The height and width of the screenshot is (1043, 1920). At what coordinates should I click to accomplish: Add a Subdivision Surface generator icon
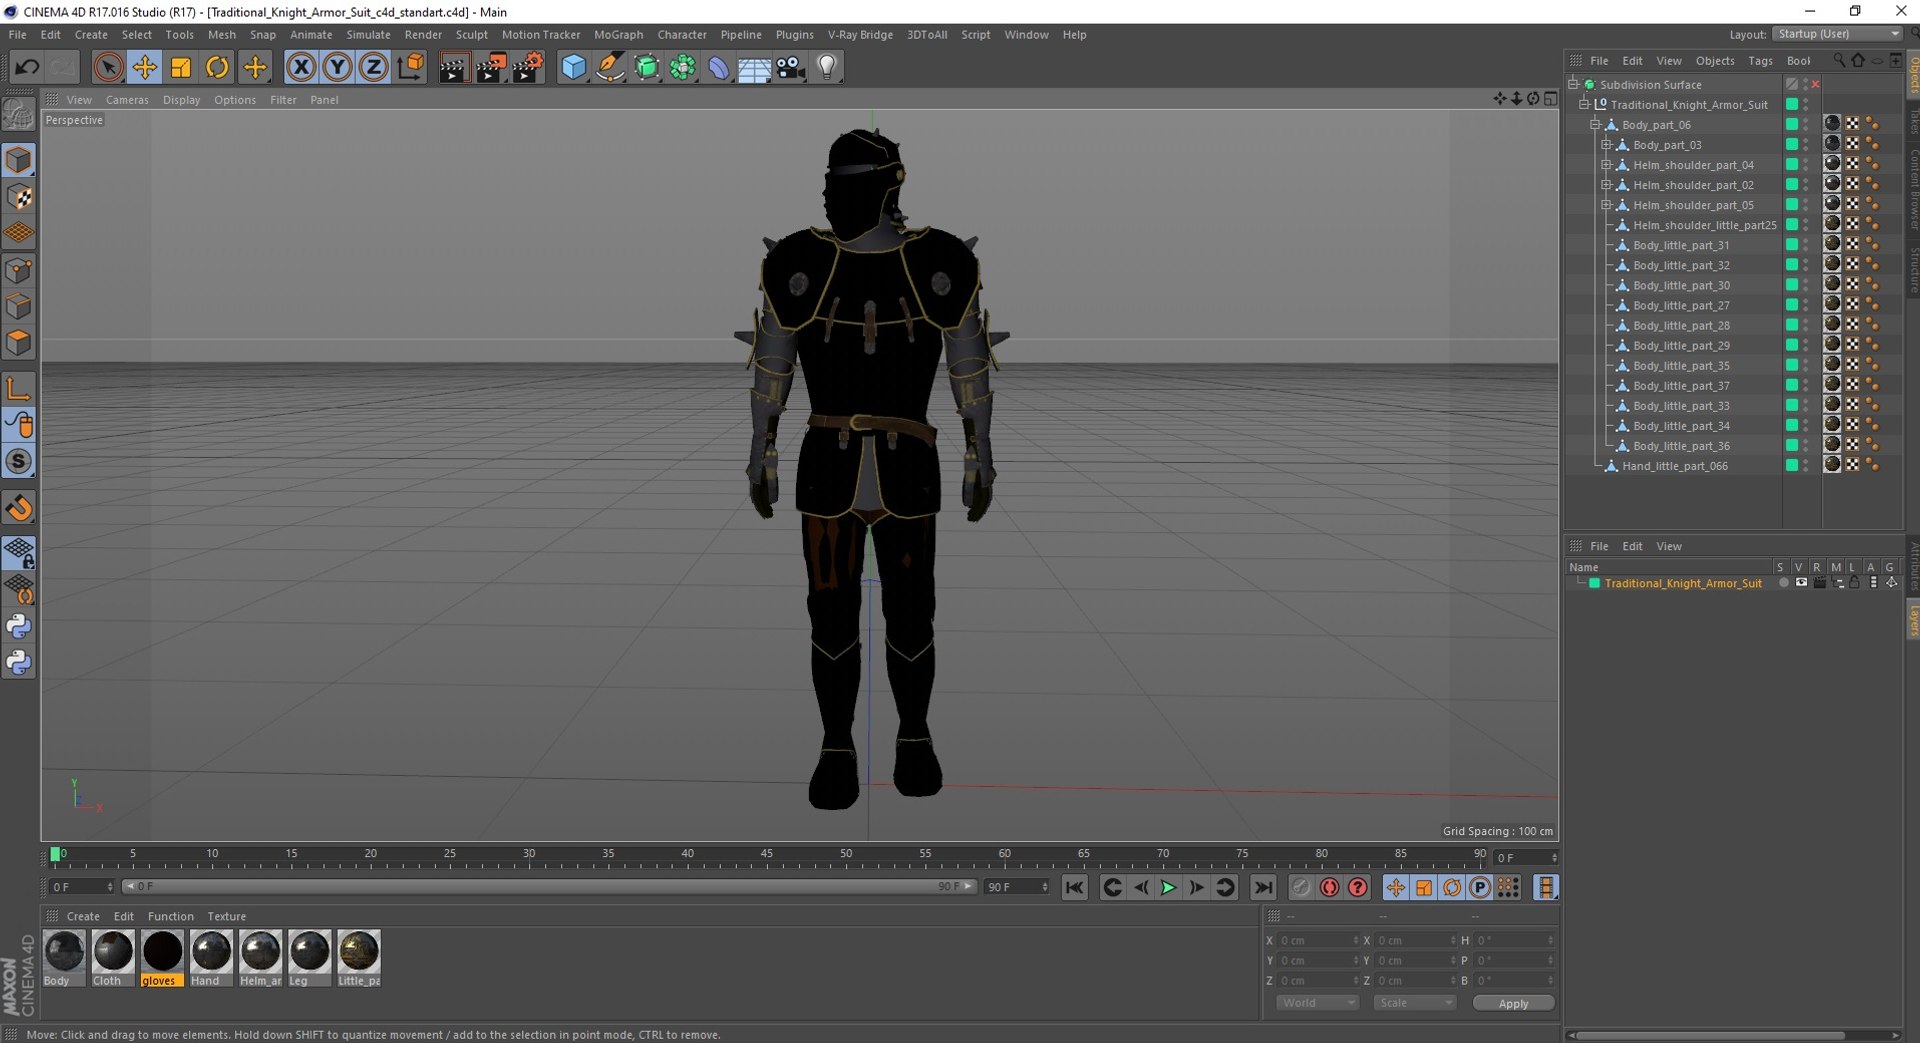point(647,67)
